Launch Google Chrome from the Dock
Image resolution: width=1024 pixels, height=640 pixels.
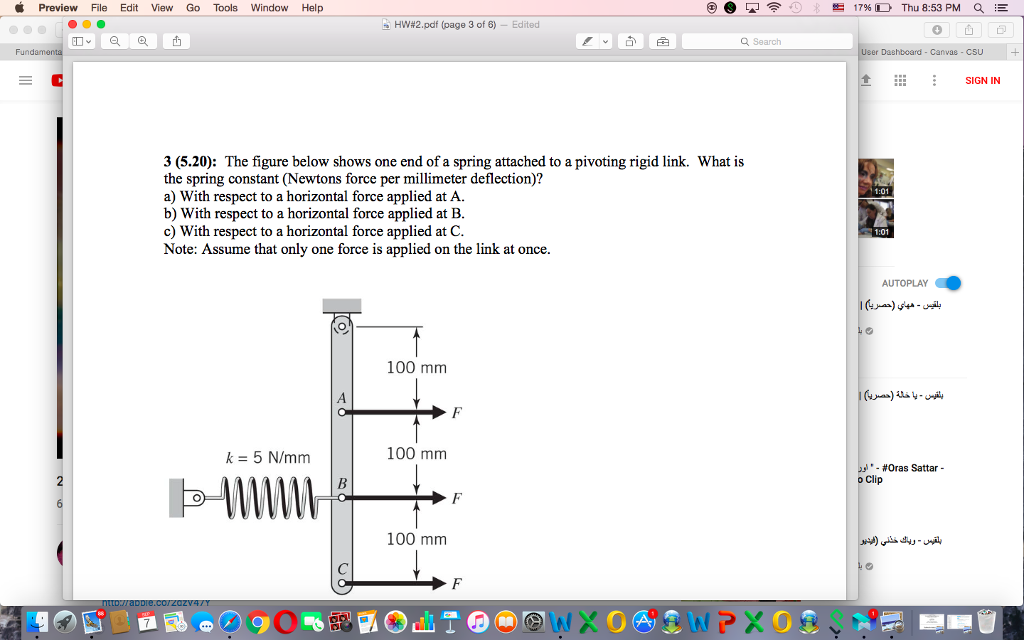[x=257, y=622]
